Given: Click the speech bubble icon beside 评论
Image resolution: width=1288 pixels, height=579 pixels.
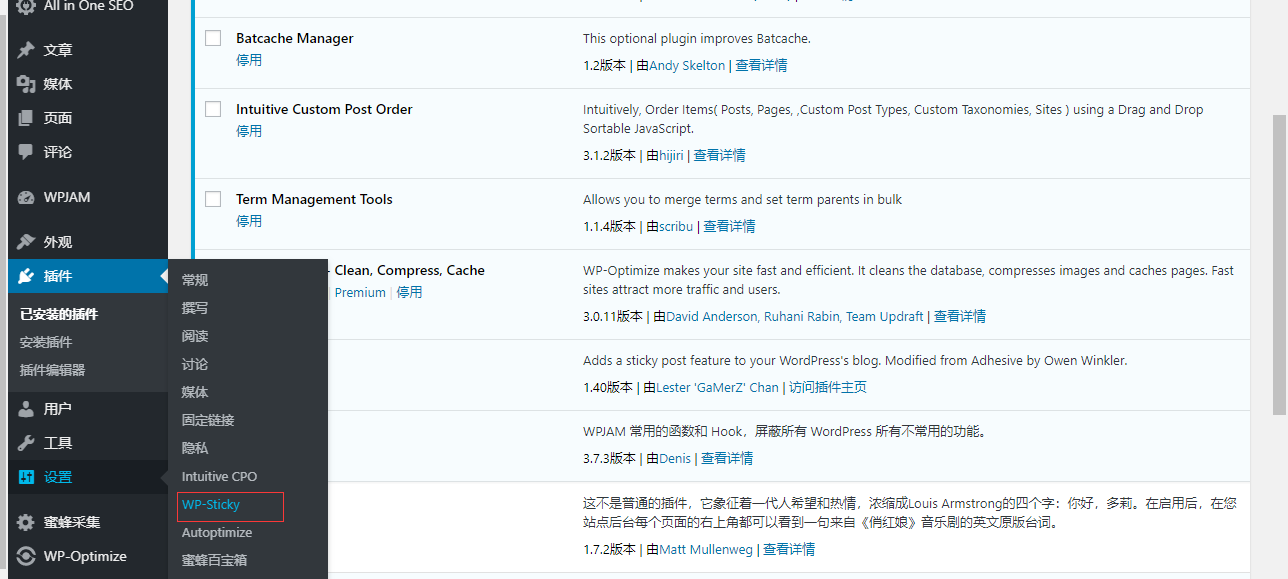Looking at the screenshot, I should tap(26, 152).
